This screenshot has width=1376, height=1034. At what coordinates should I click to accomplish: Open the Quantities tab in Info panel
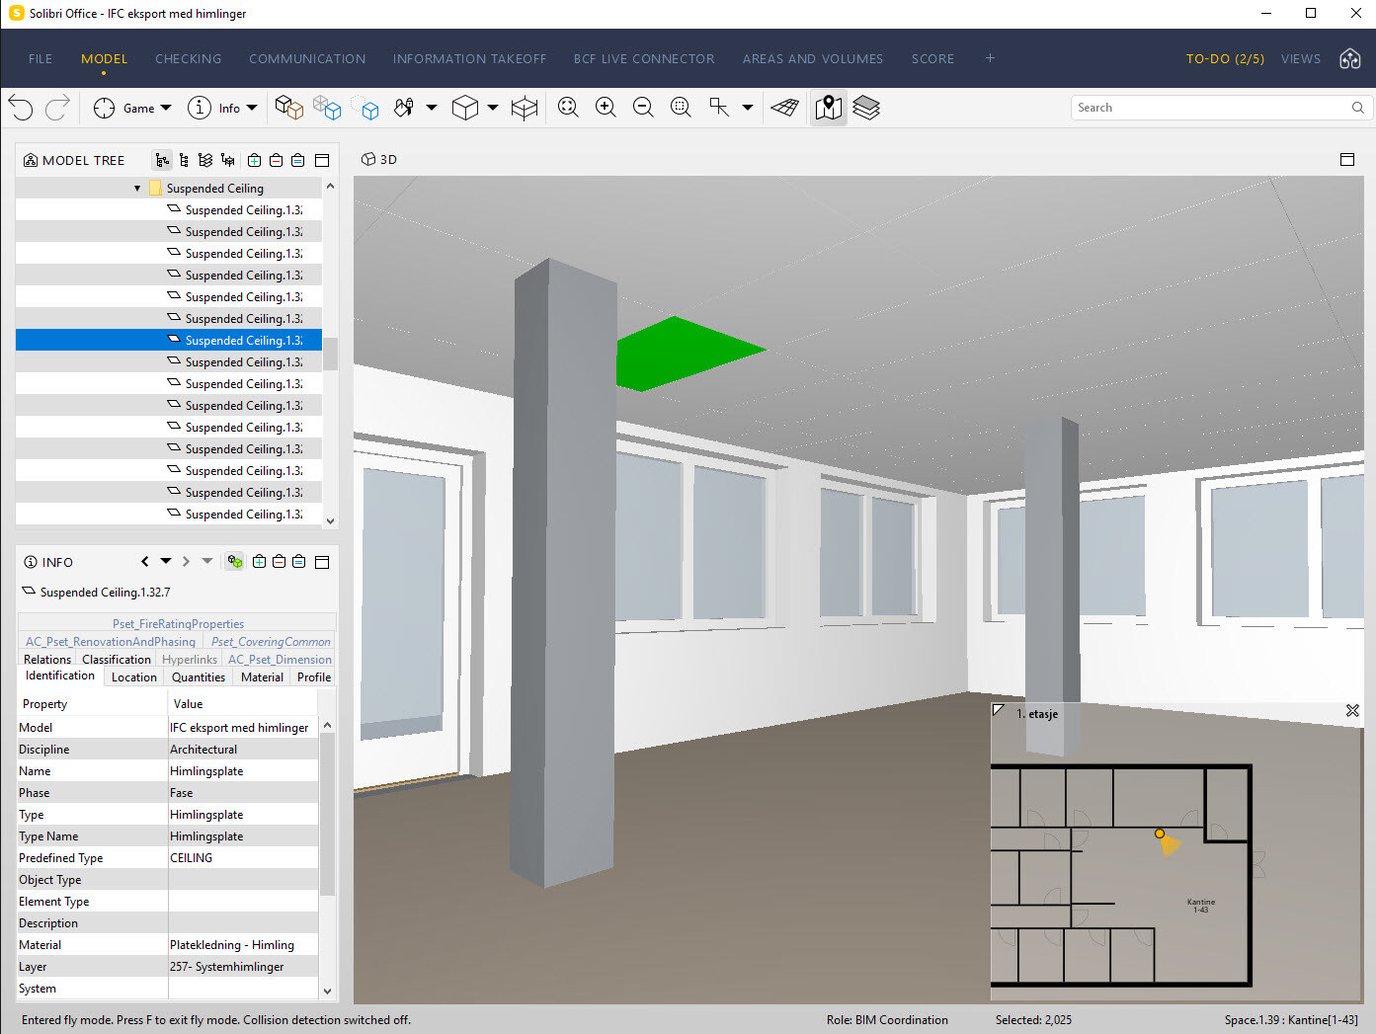[x=198, y=677]
